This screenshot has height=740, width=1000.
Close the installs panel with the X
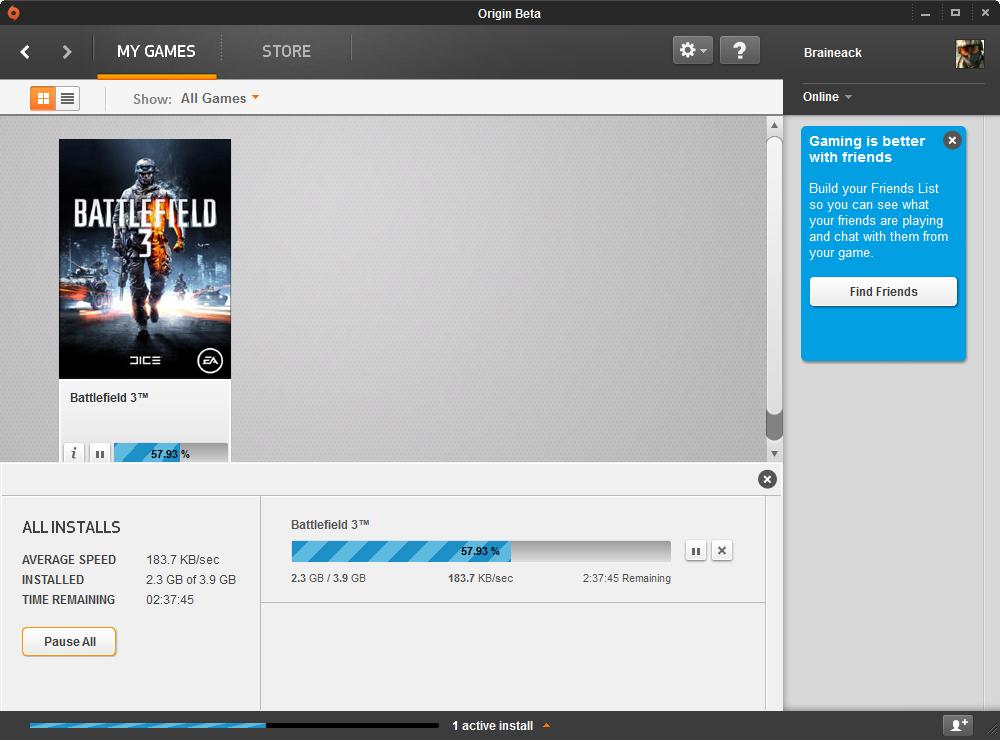767,479
